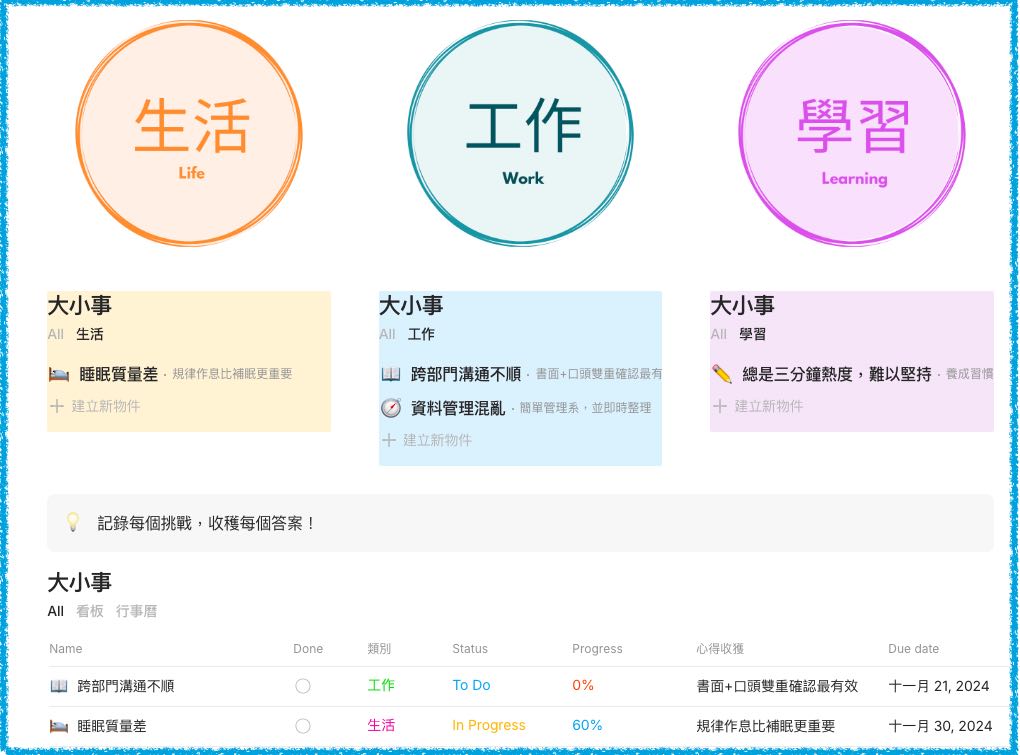The image size is (1020, 755).
Task: Click the bed icon in the Life panel
Action: [x=58, y=374]
